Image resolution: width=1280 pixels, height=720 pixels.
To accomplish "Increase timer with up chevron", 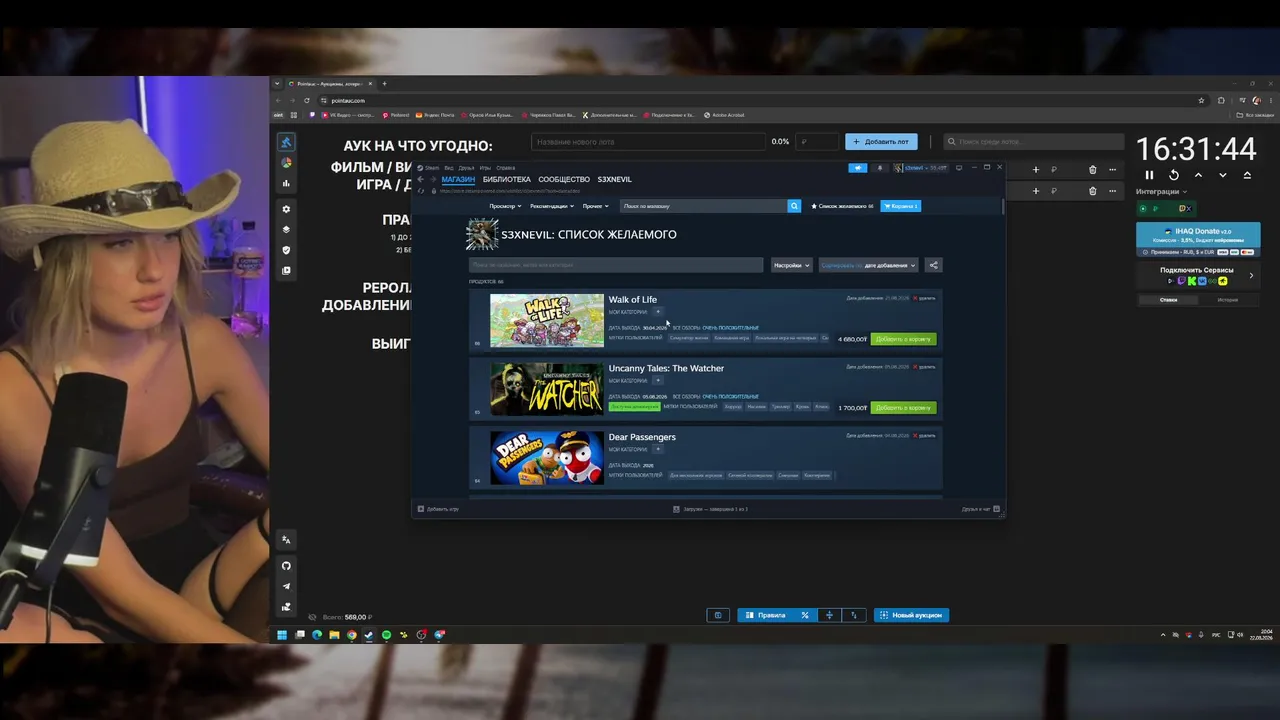I will point(1198,175).
